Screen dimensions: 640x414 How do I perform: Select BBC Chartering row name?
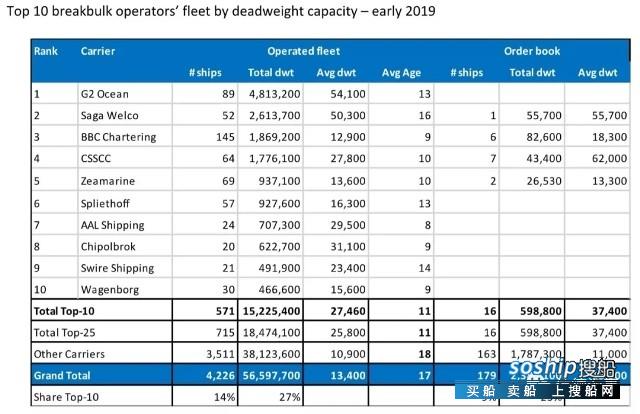[118, 137]
